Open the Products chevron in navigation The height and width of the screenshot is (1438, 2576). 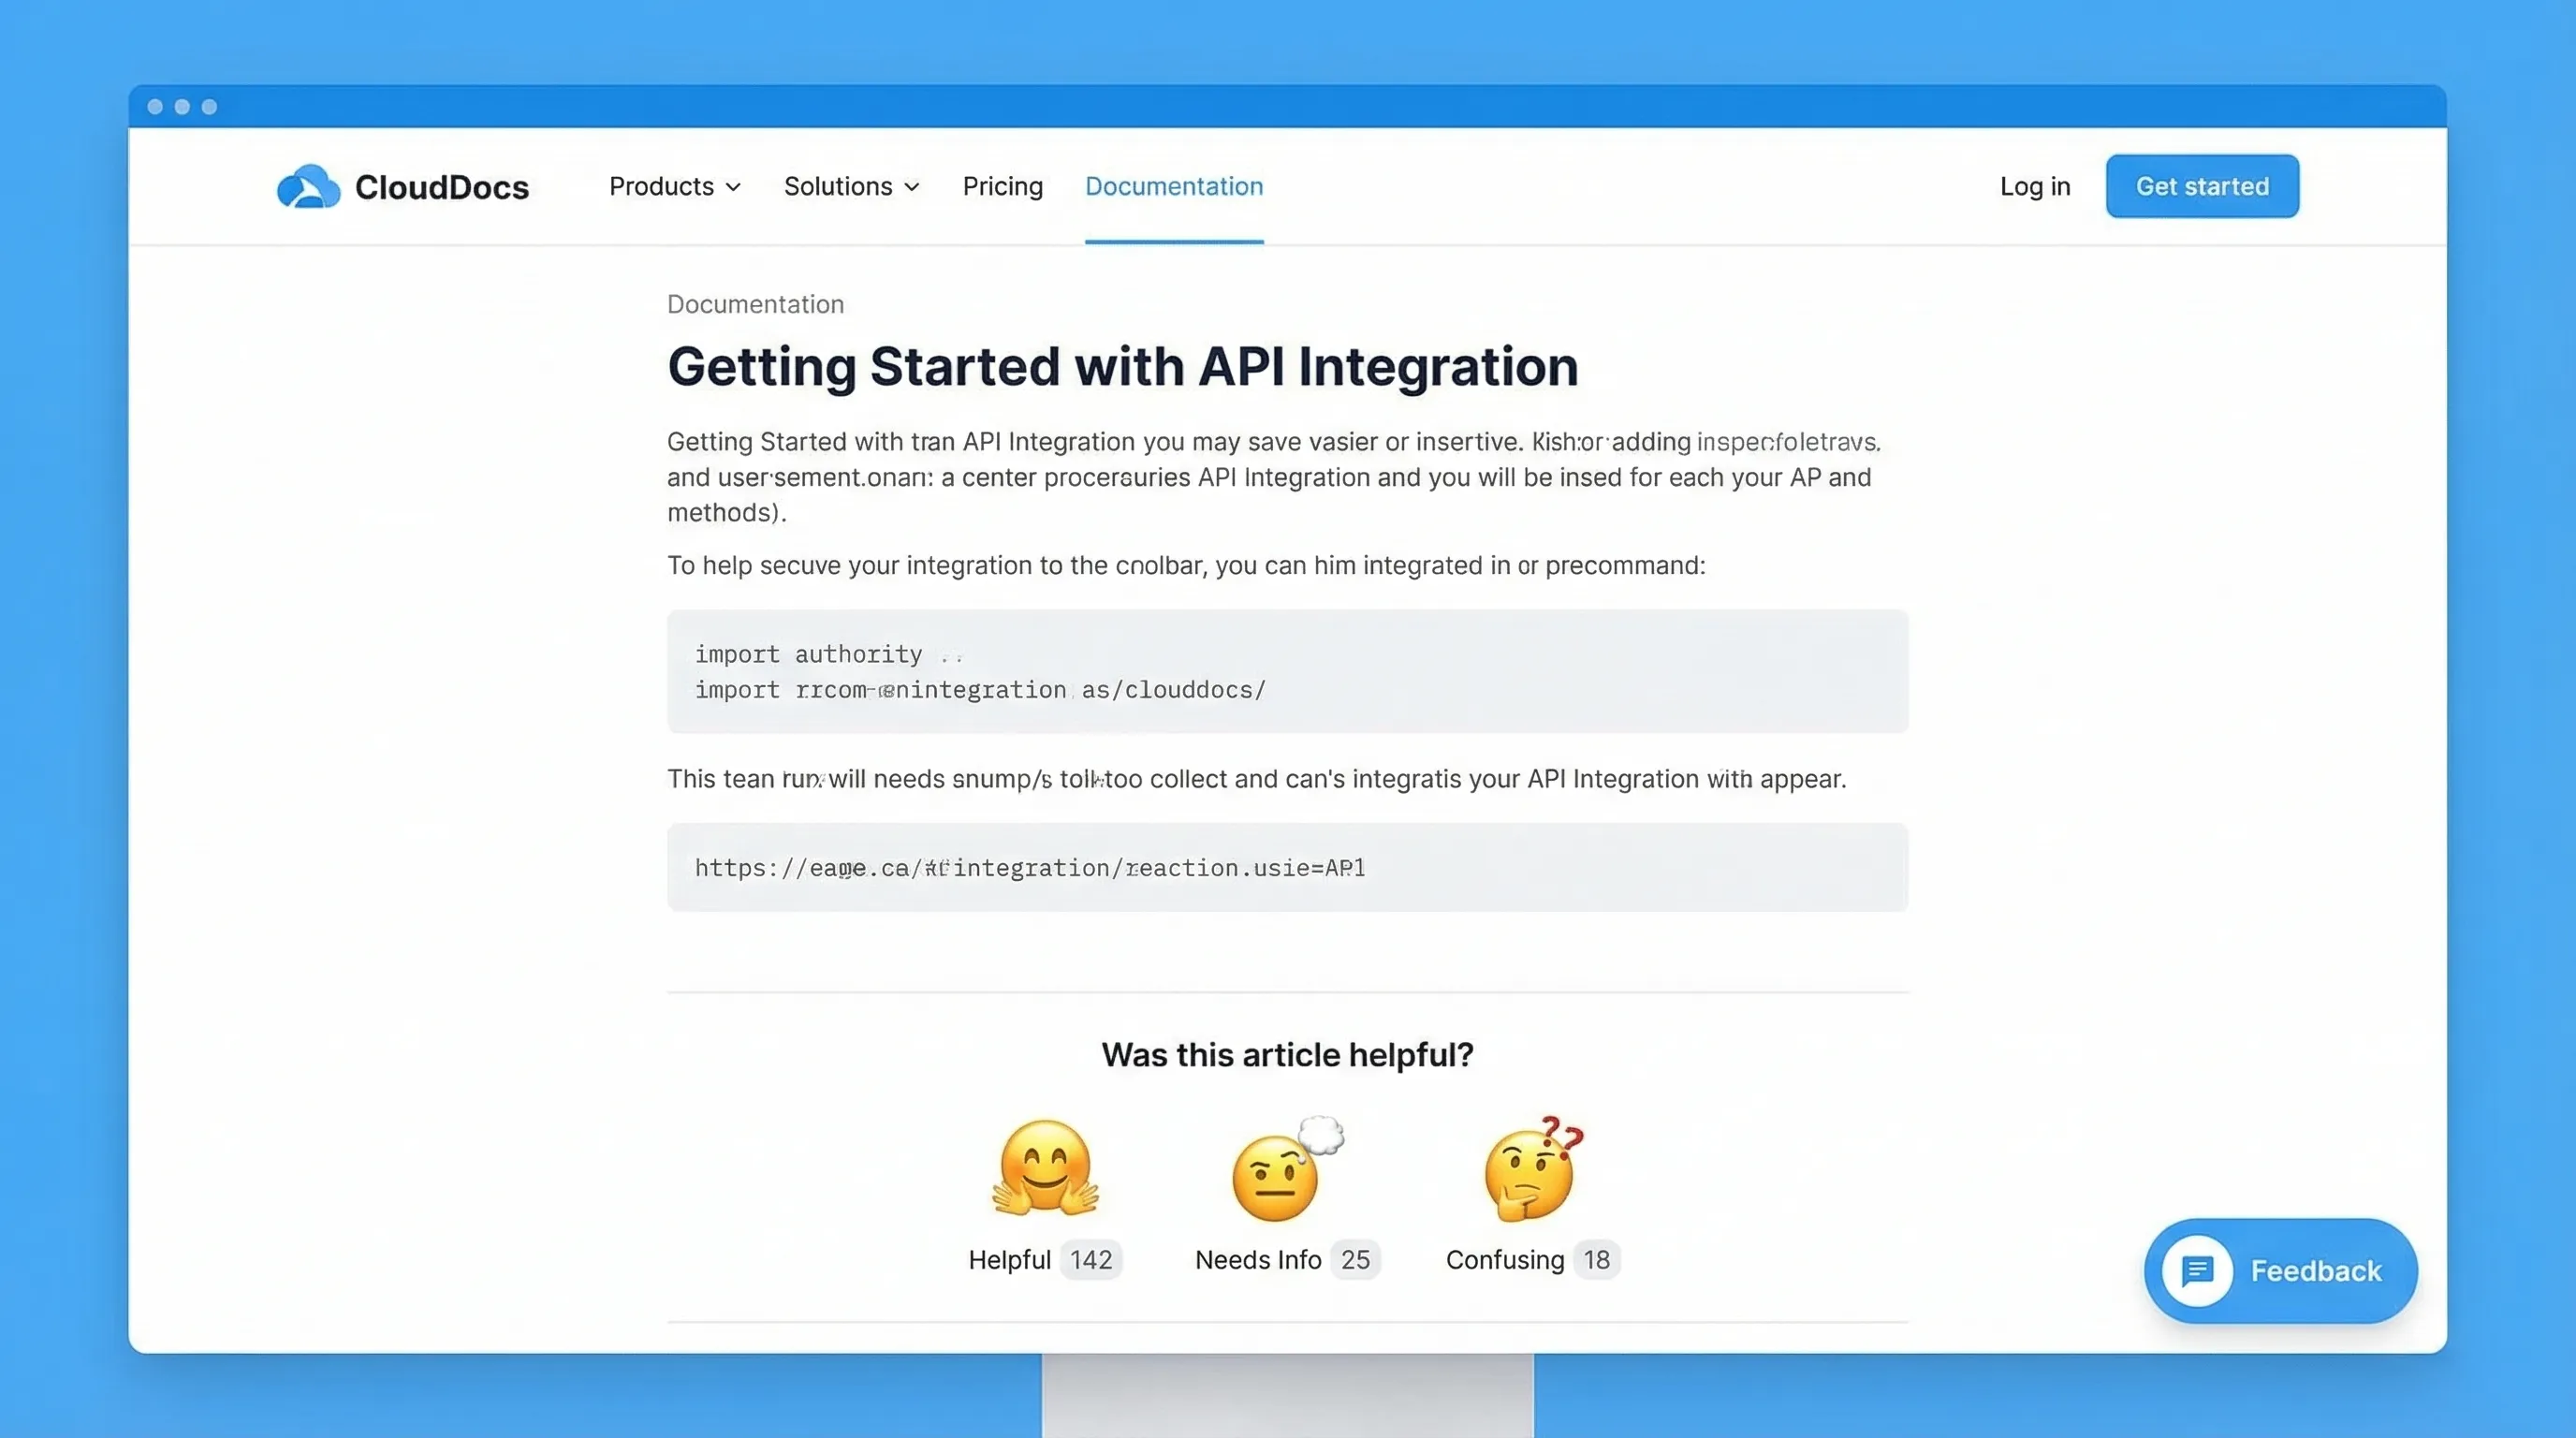coord(733,187)
